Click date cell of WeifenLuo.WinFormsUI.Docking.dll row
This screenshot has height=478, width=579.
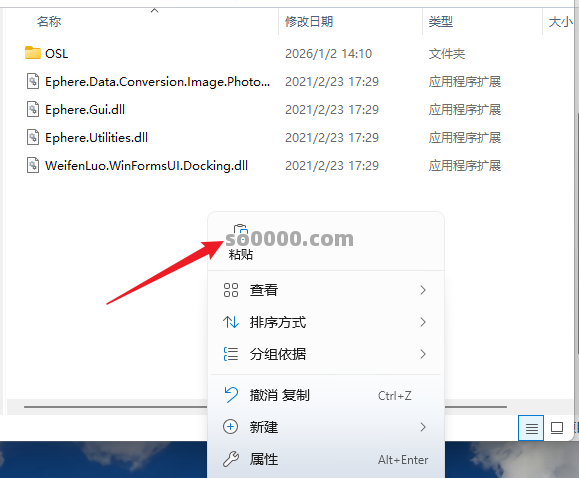point(332,166)
